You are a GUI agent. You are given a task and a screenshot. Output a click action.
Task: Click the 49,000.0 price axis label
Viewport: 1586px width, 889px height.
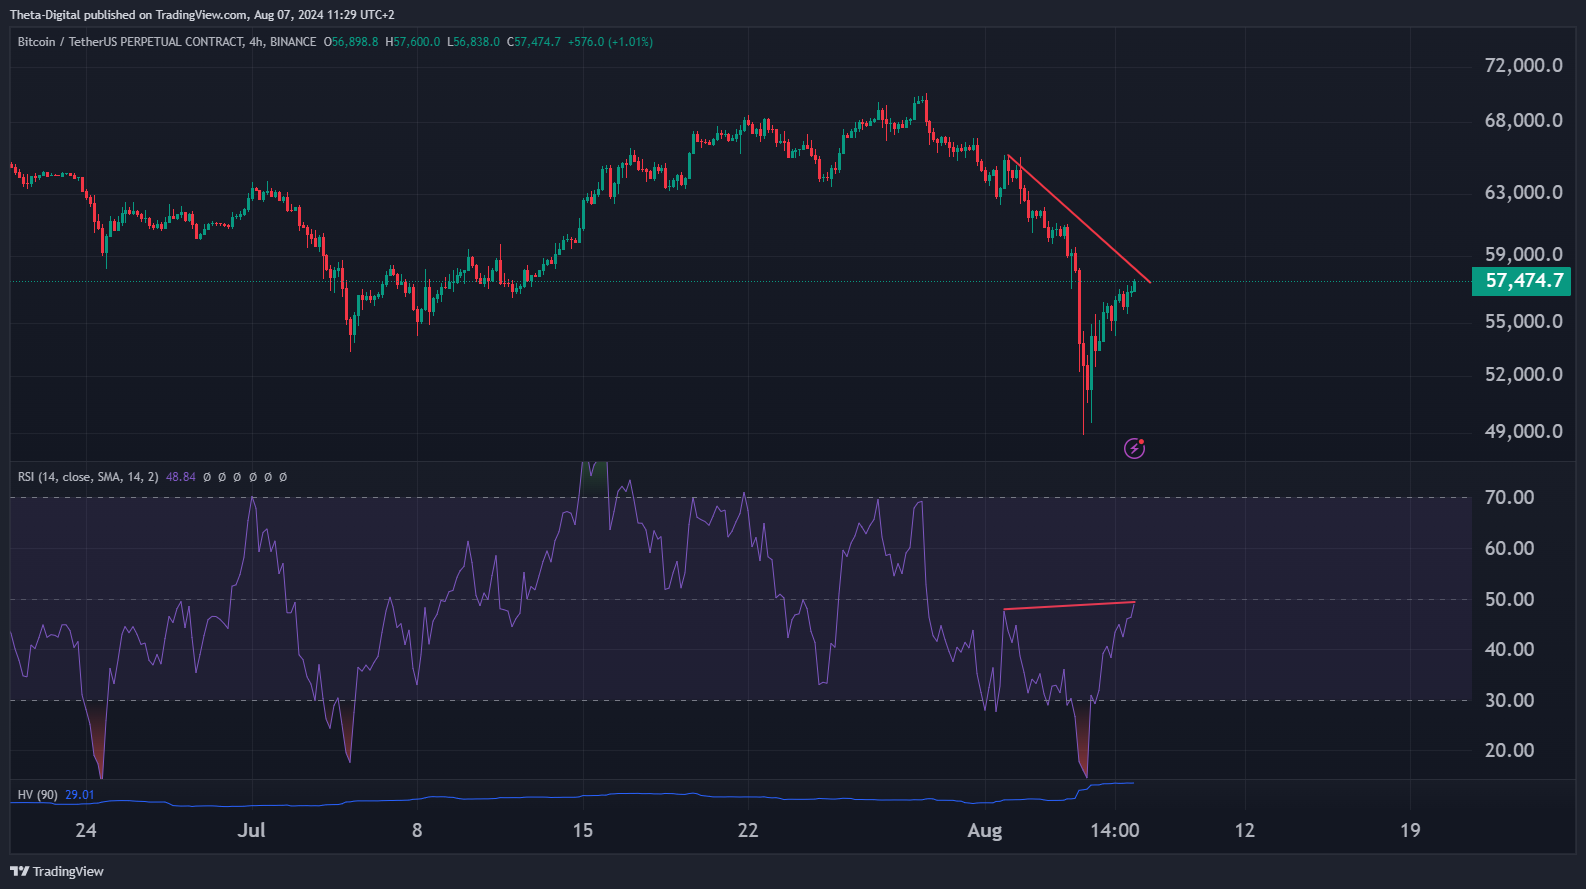[1523, 431]
